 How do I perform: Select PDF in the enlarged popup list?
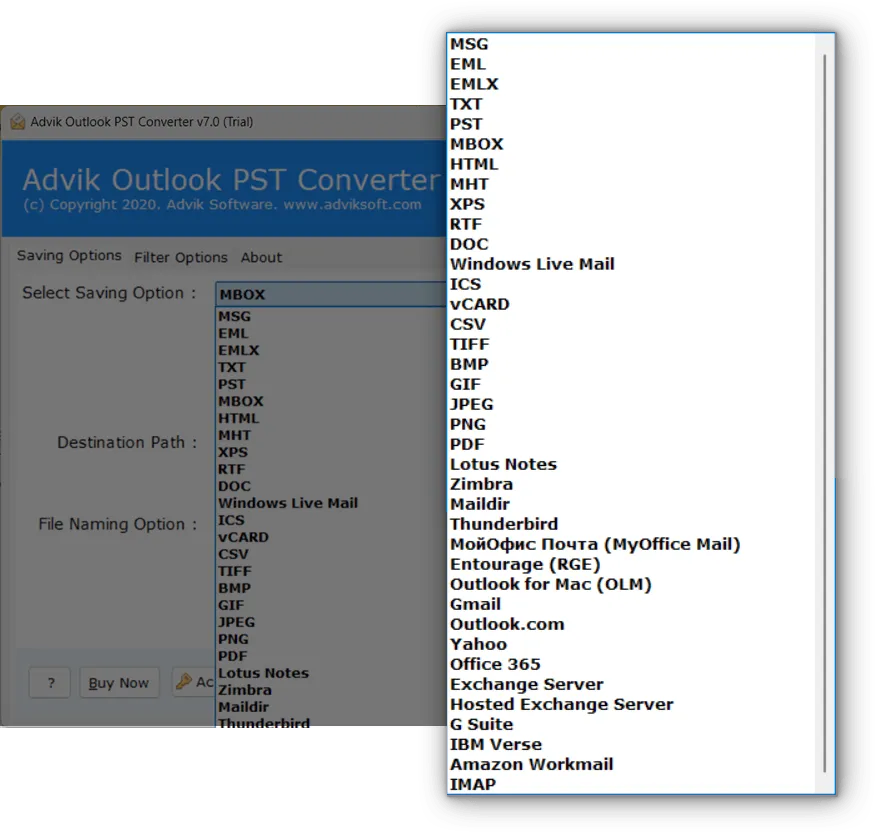click(x=467, y=444)
